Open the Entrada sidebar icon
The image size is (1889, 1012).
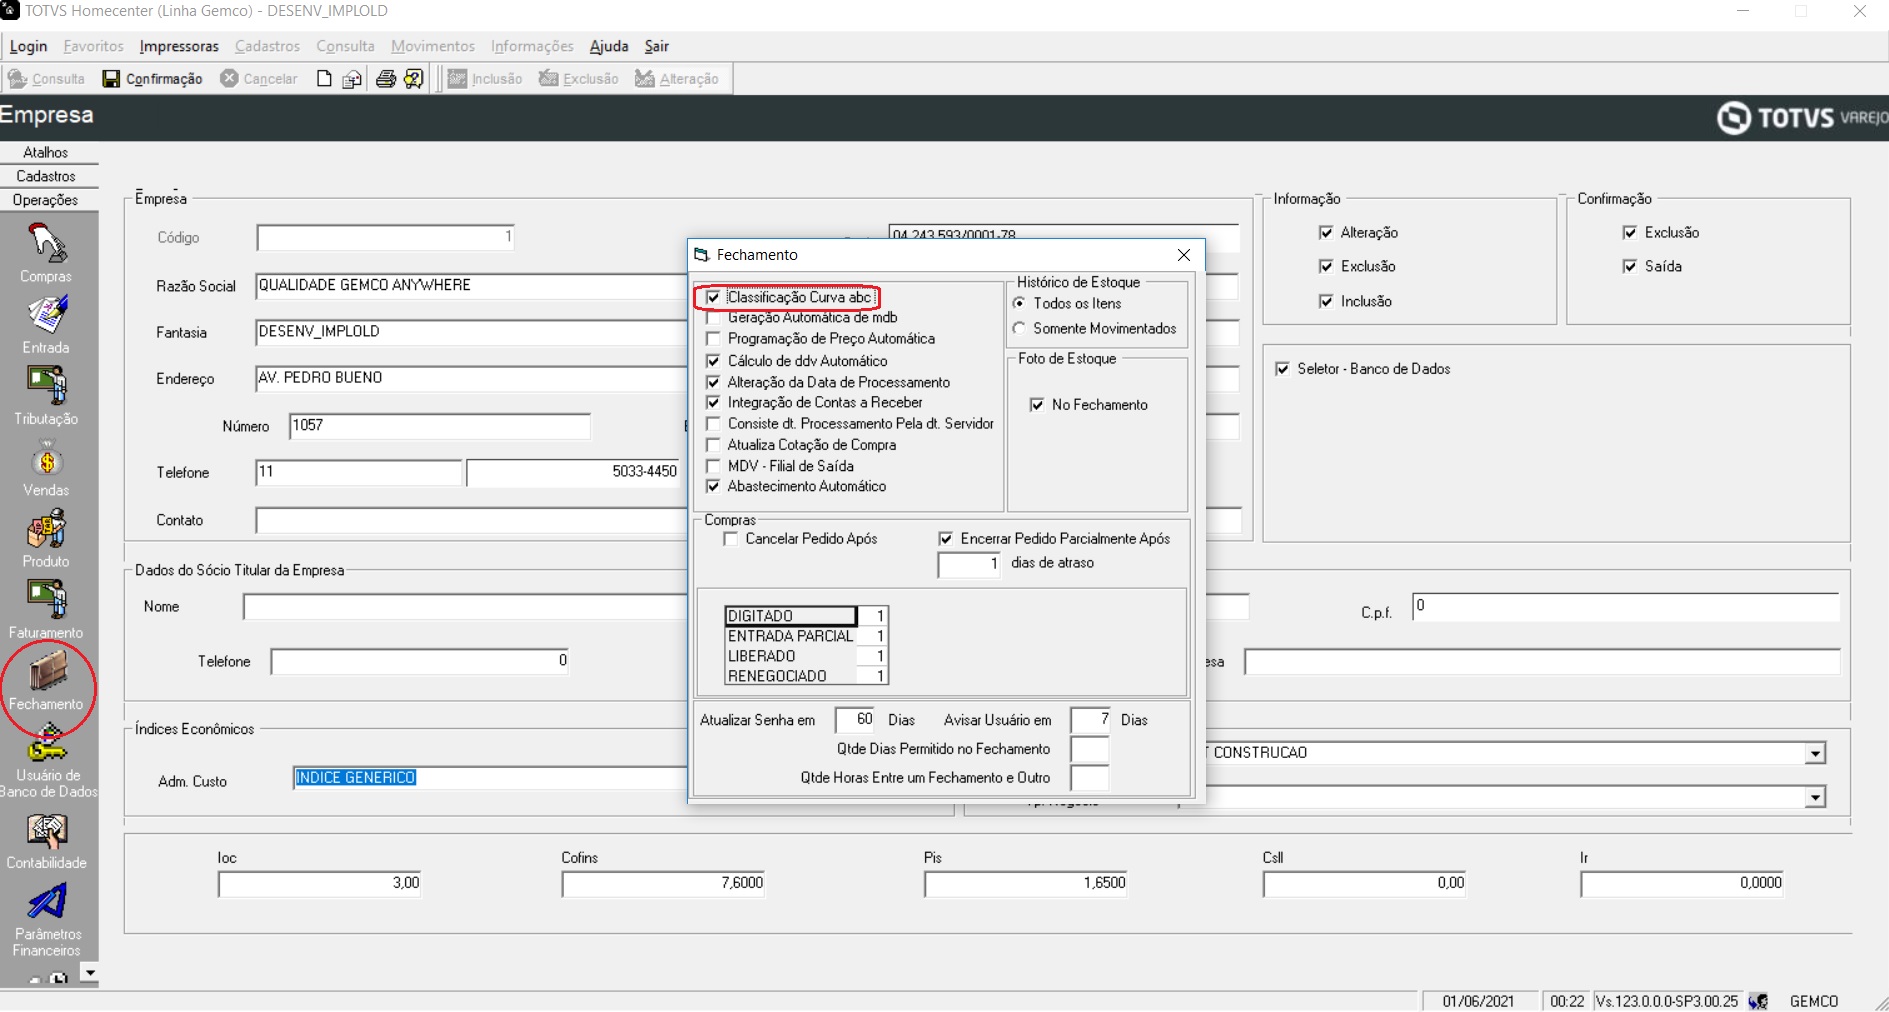(x=46, y=325)
